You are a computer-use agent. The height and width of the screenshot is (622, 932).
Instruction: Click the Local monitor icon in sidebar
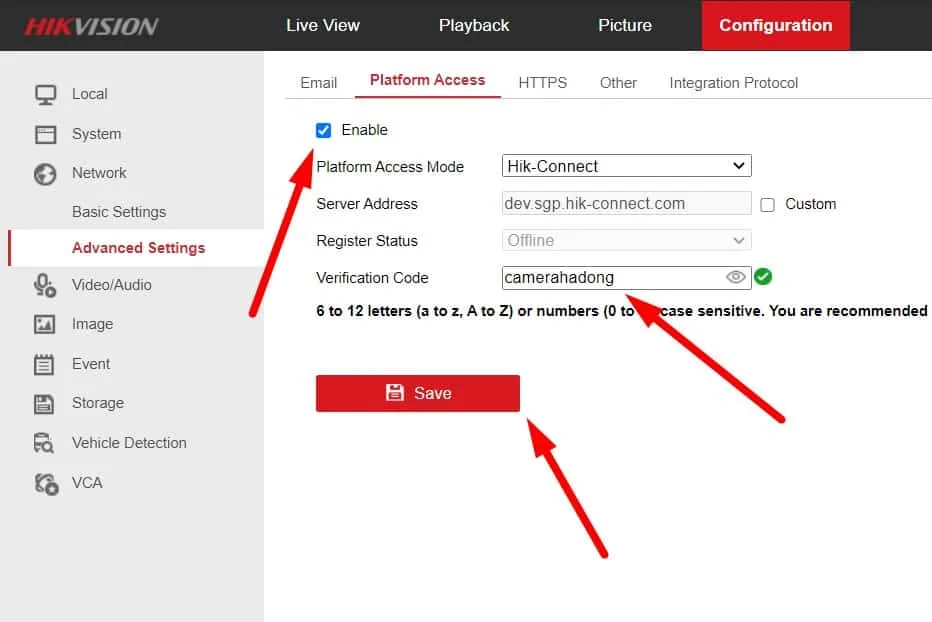[x=45, y=95]
